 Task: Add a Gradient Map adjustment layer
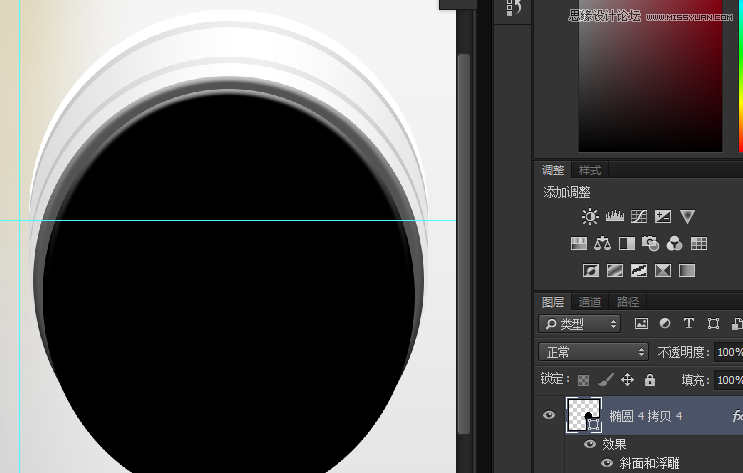pyautogui.click(x=687, y=271)
